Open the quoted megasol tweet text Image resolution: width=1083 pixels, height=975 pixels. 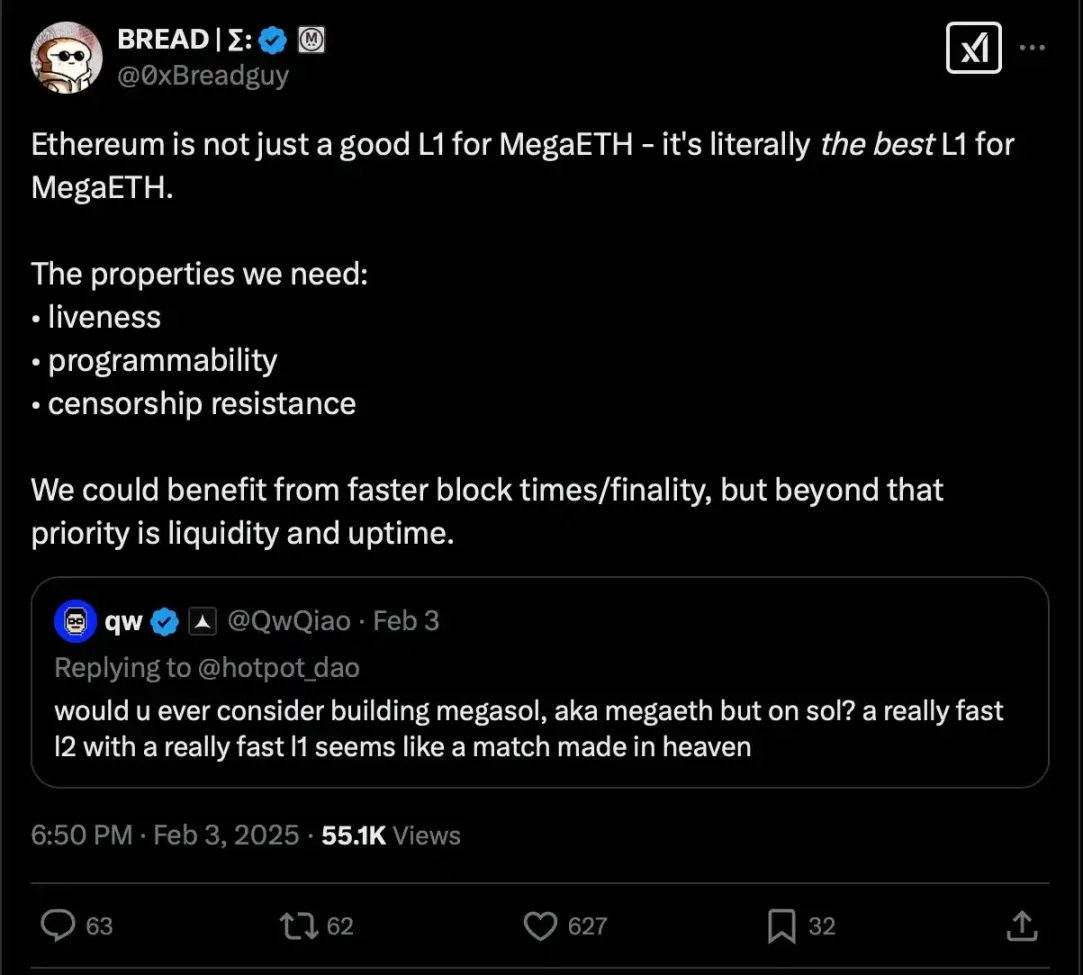(528, 728)
